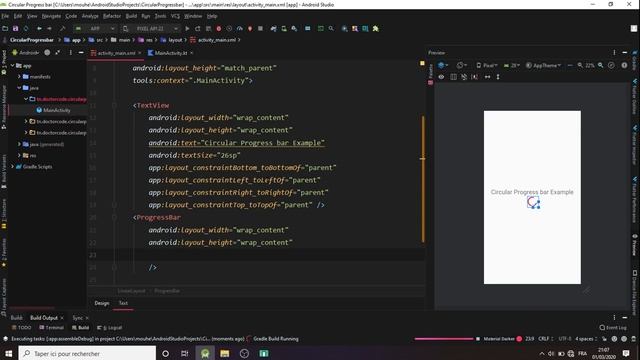This screenshot has width=640, height=360.
Task: Expand the manifests folder
Action: 19,77
